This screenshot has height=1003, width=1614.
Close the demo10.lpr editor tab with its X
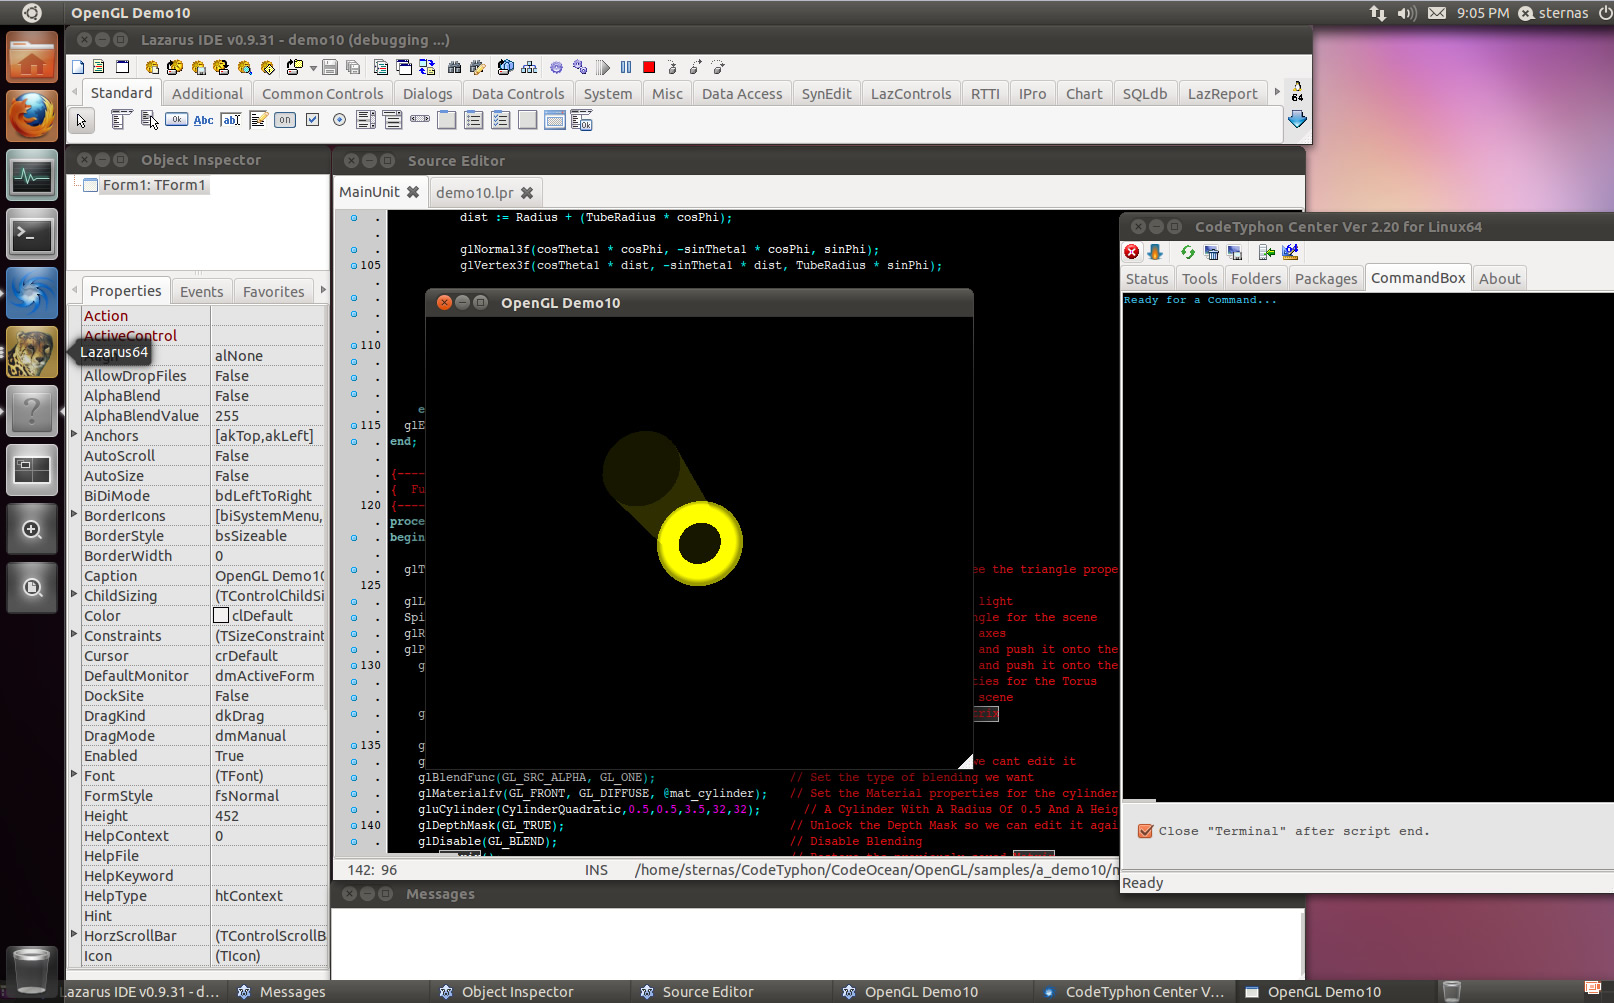pyautogui.click(x=527, y=193)
